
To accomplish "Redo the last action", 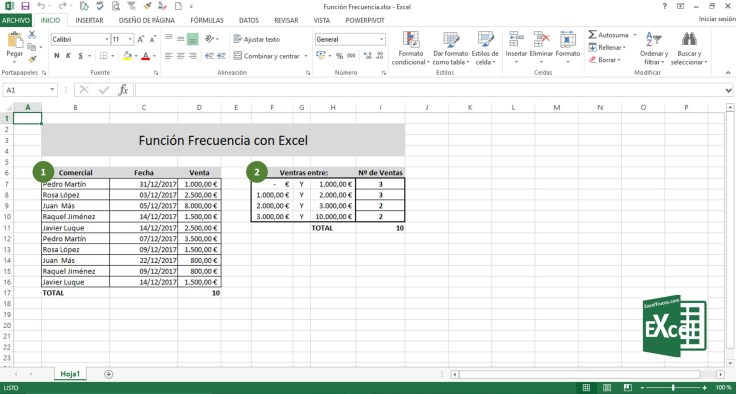I will pyautogui.click(x=62, y=6).
